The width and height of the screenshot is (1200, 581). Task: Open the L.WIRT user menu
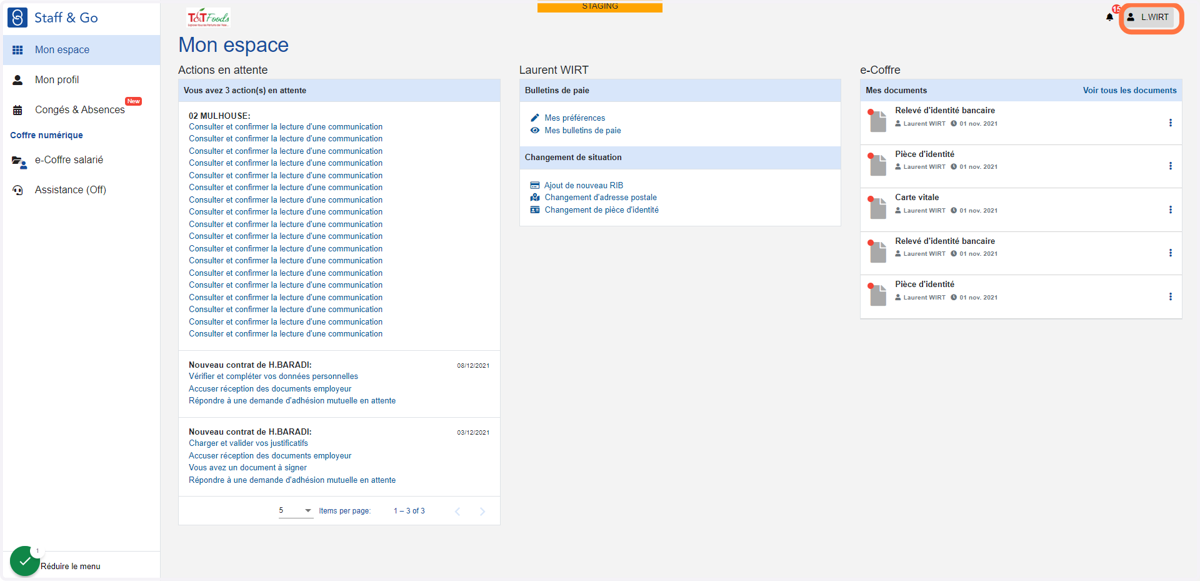(1148, 18)
